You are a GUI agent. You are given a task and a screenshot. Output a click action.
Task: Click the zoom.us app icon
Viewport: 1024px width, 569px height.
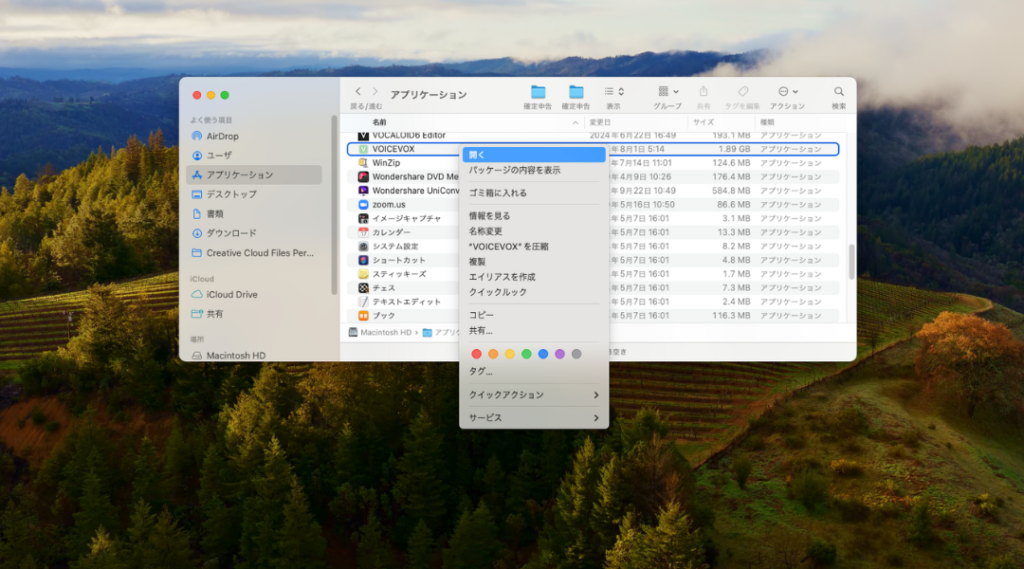tap(364, 205)
